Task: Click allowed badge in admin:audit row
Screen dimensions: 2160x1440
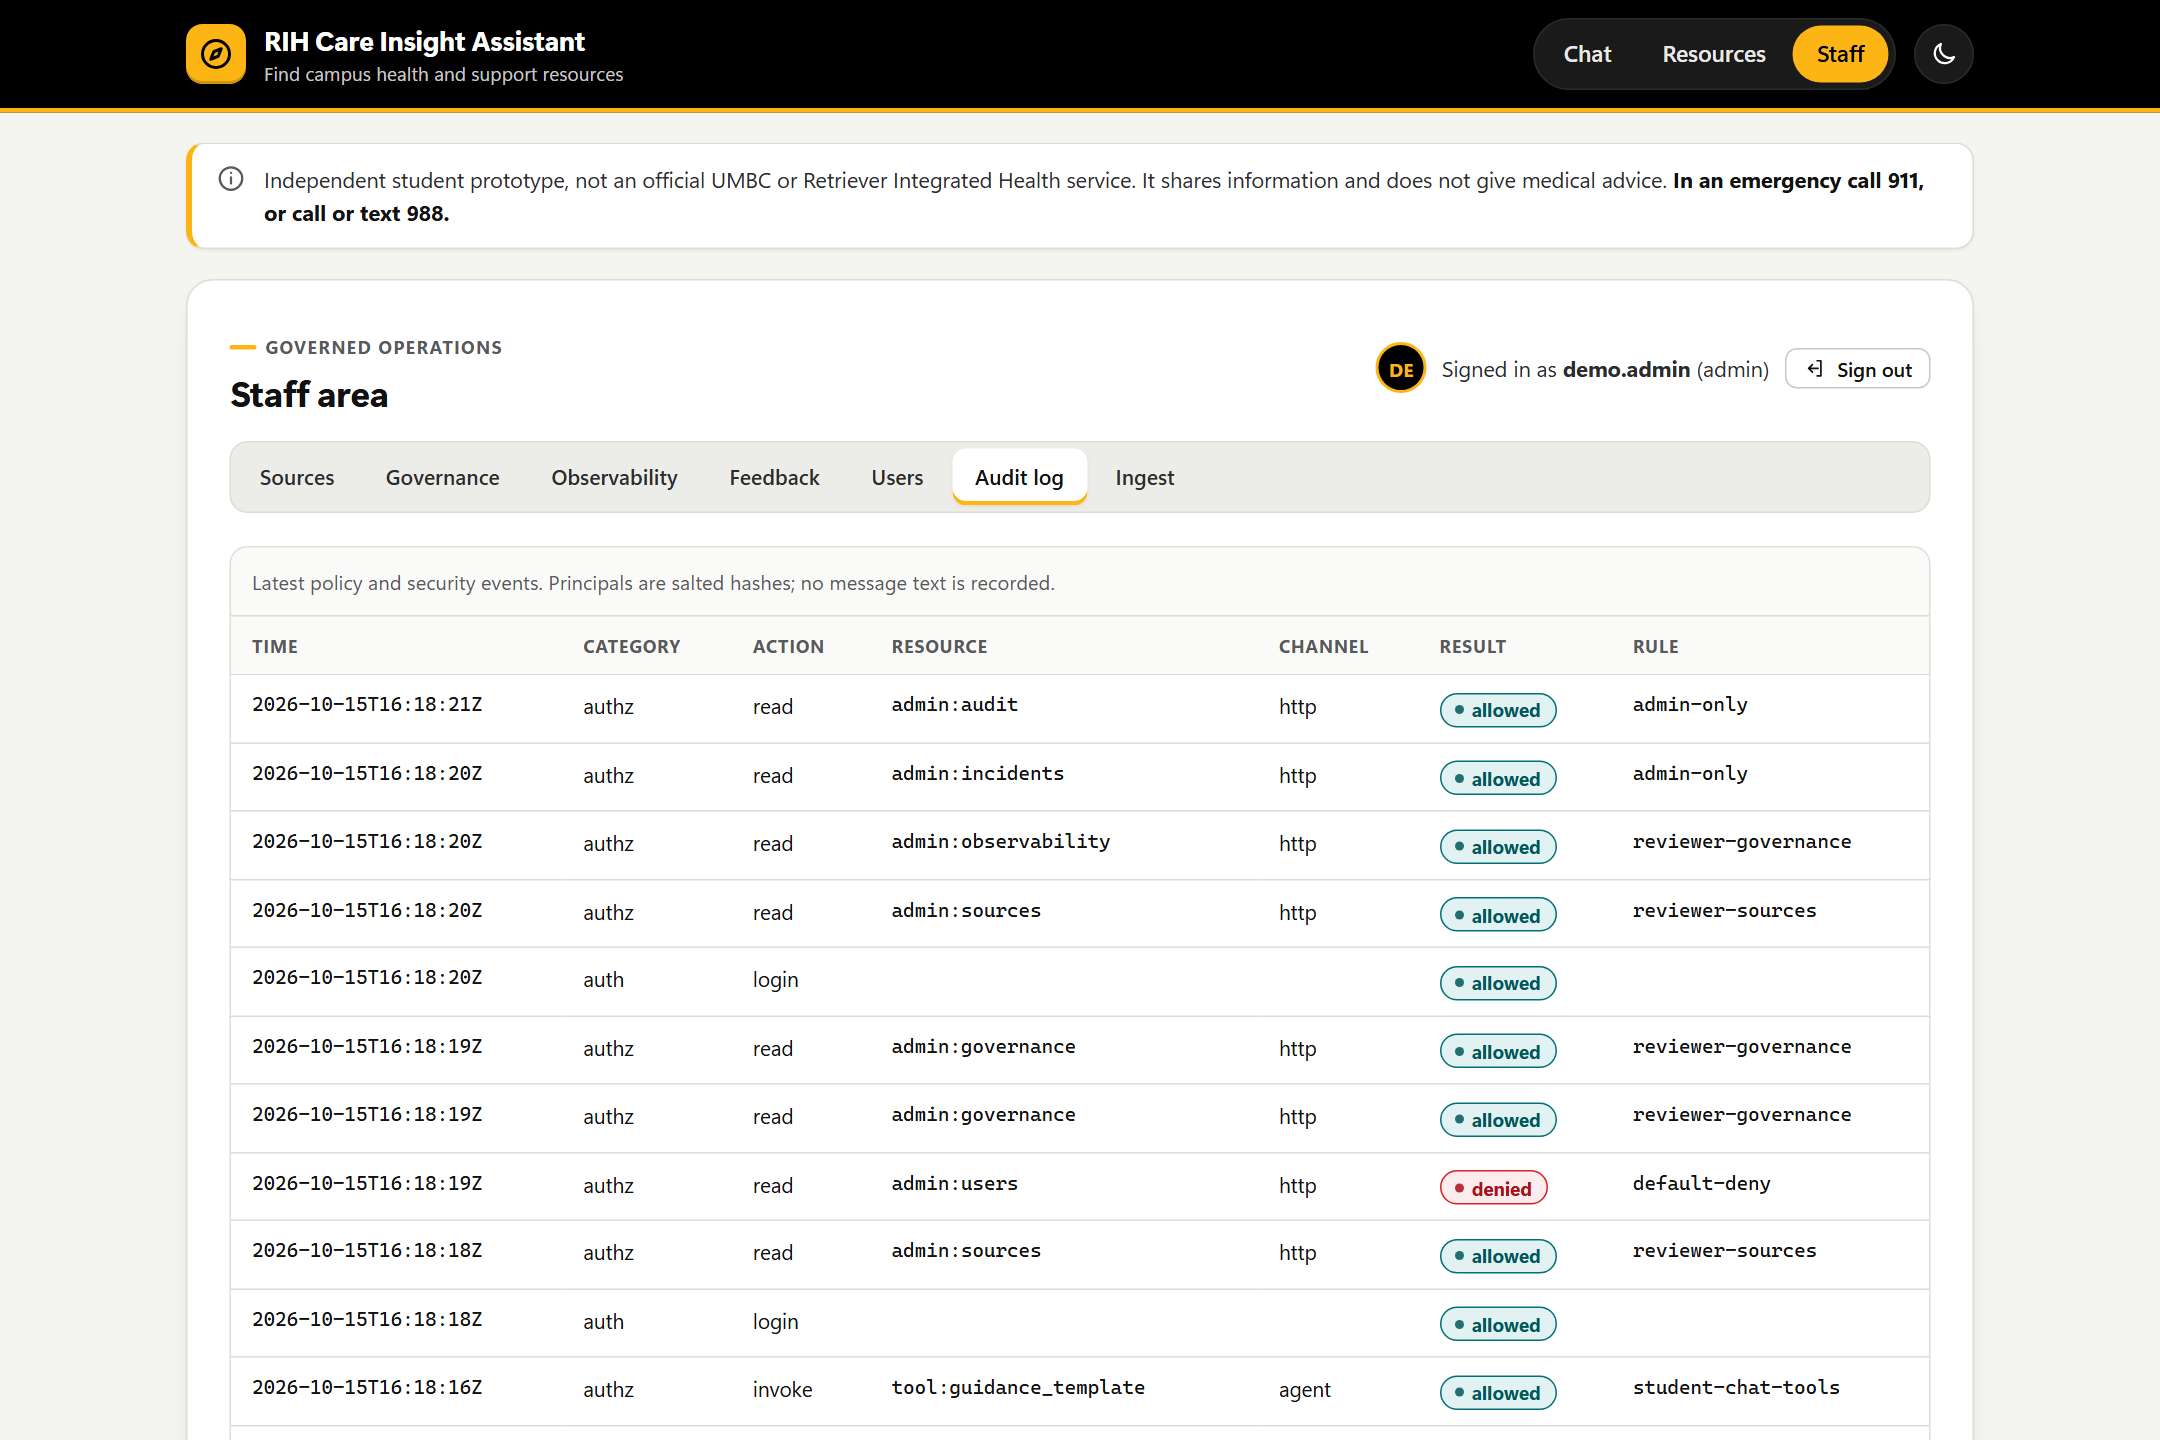Action: tap(1498, 710)
